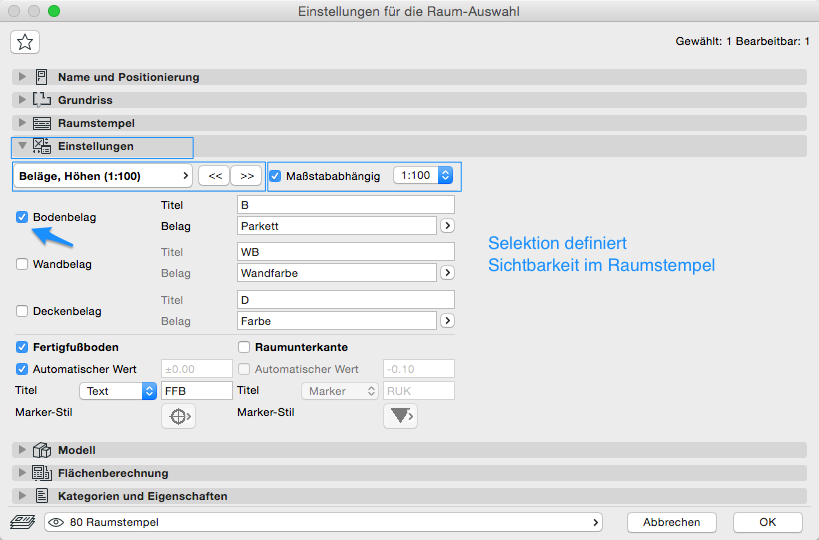The height and width of the screenshot is (540, 819).
Task: Open the Beläge, Höhen page selector
Action: click(103, 176)
